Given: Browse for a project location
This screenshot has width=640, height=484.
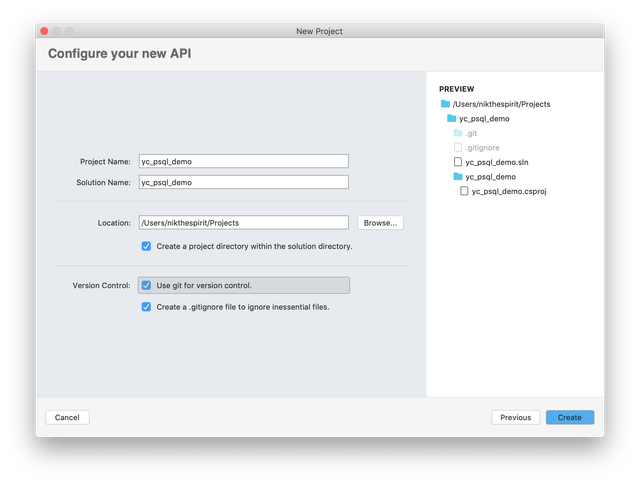Looking at the screenshot, I should pyautogui.click(x=380, y=223).
